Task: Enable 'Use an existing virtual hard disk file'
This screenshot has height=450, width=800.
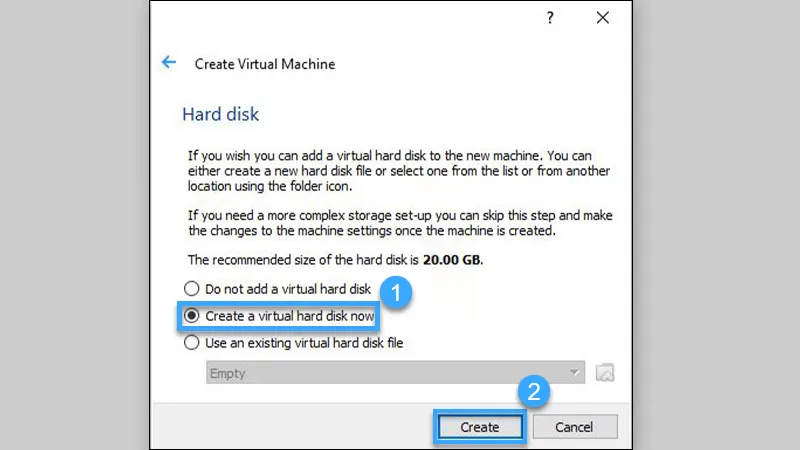Action: [293, 343]
